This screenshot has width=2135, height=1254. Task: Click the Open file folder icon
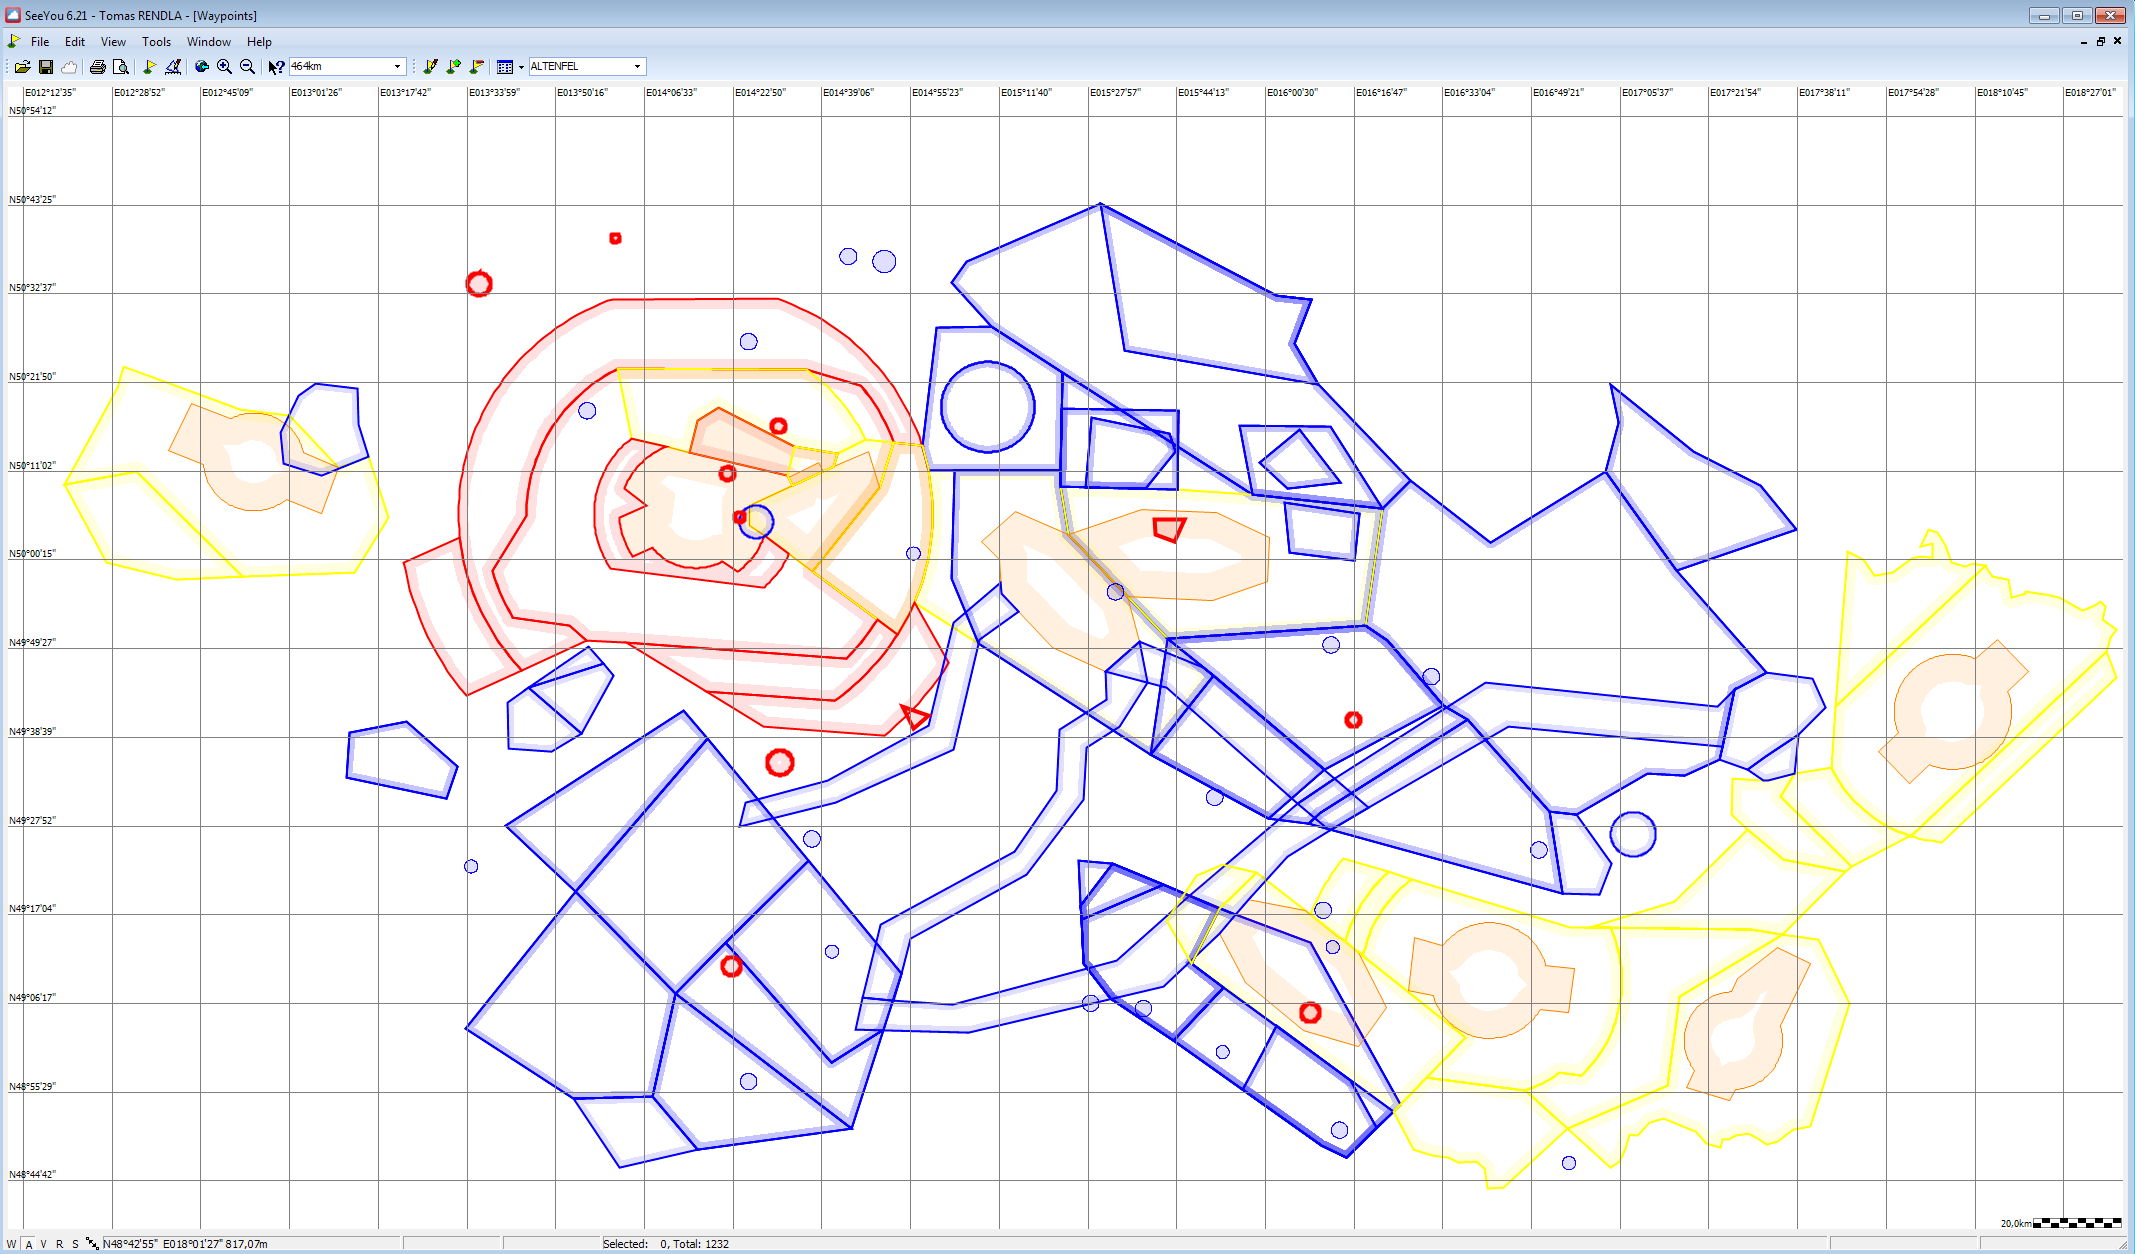click(22, 67)
